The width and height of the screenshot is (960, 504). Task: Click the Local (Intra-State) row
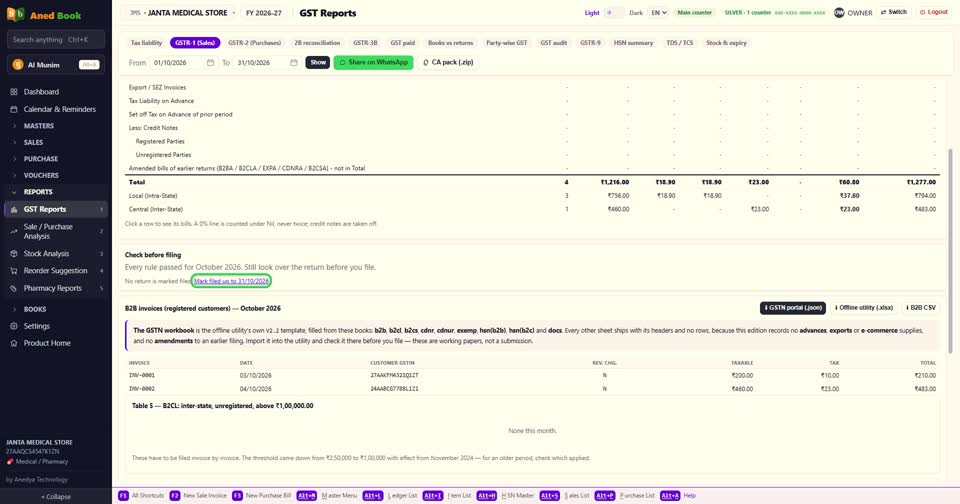coord(532,196)
